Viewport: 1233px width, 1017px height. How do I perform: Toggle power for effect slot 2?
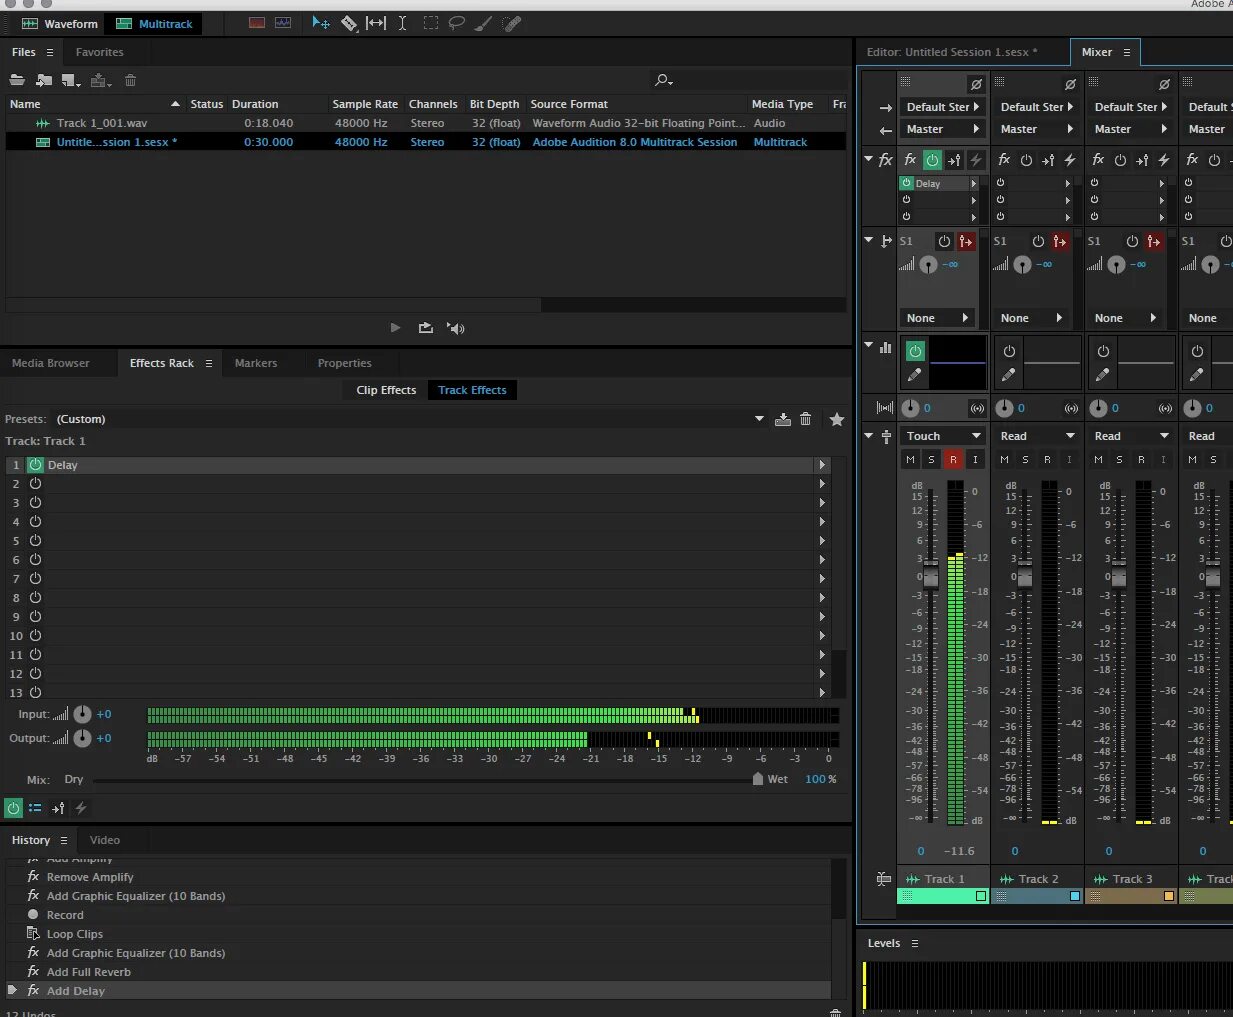tap(35, 484)
